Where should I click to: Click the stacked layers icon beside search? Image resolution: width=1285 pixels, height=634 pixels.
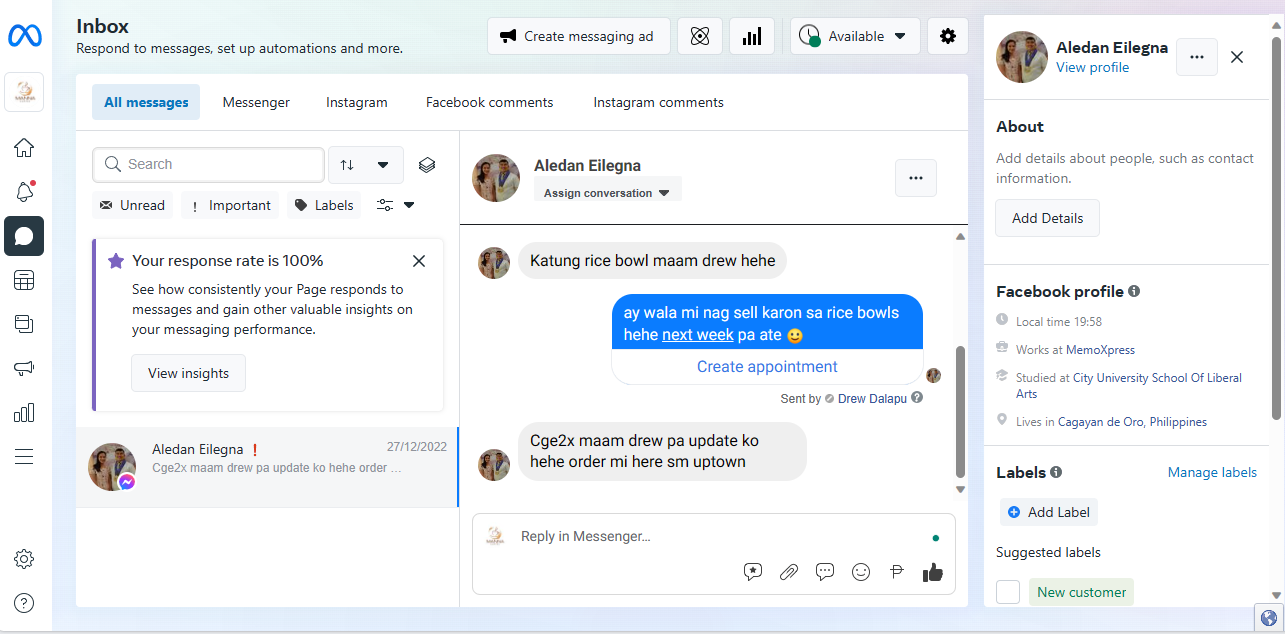point(427,165)
